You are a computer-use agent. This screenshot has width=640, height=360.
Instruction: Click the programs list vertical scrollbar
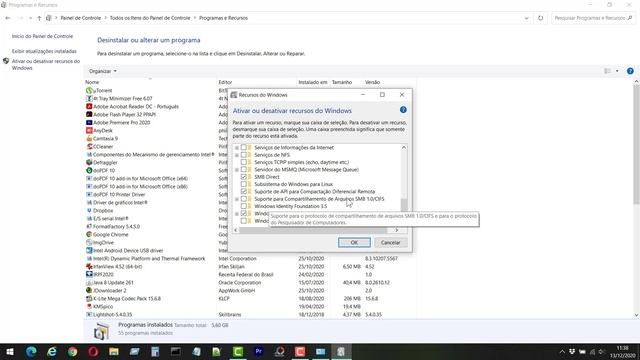pyautogui.click(x=636, y=143)
